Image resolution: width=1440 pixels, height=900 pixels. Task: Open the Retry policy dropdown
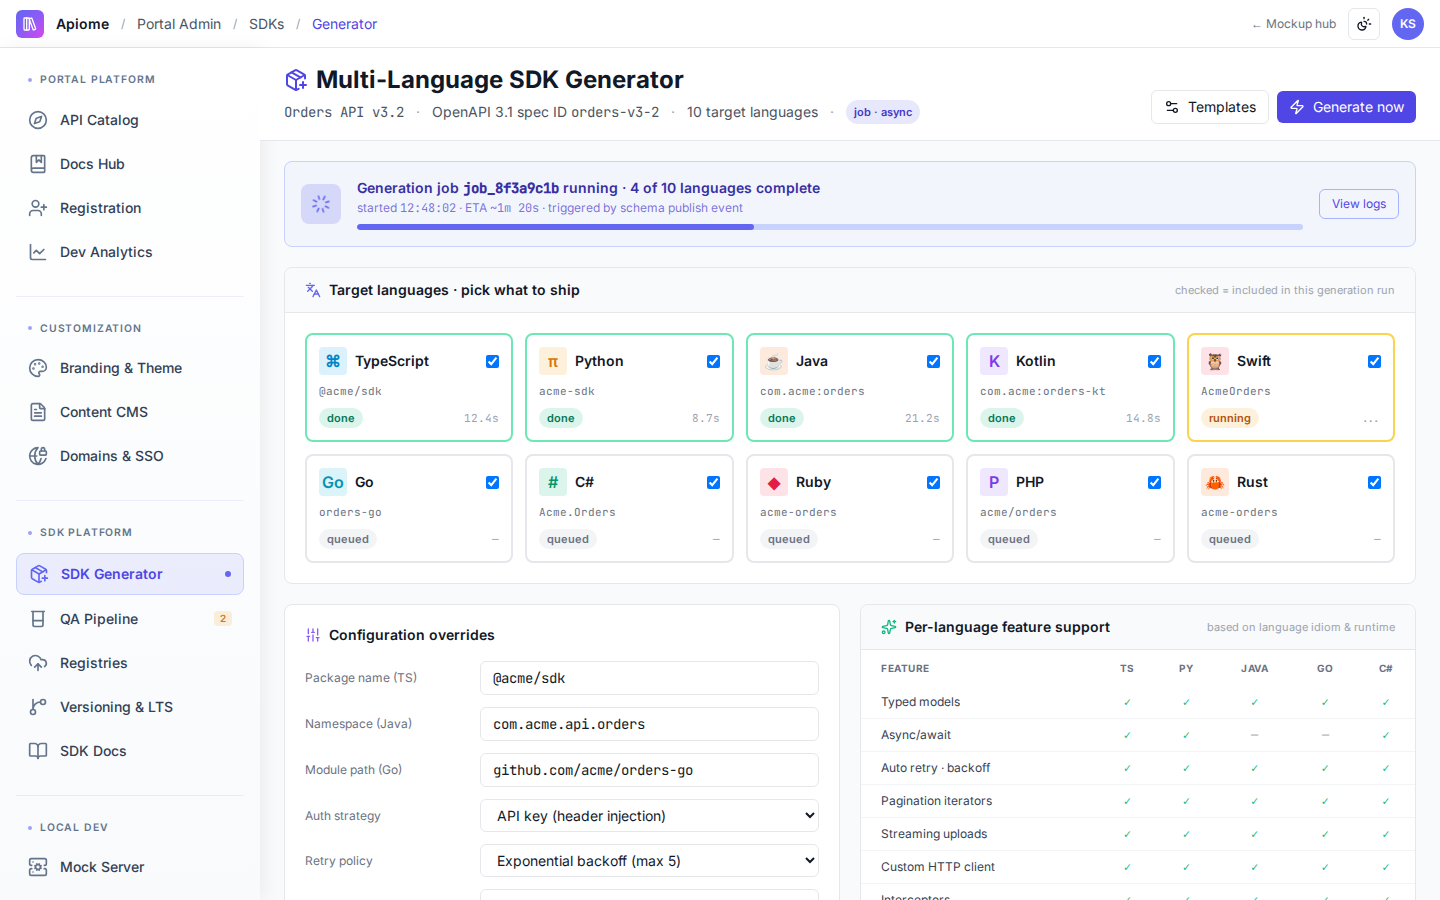pos(650,861)
